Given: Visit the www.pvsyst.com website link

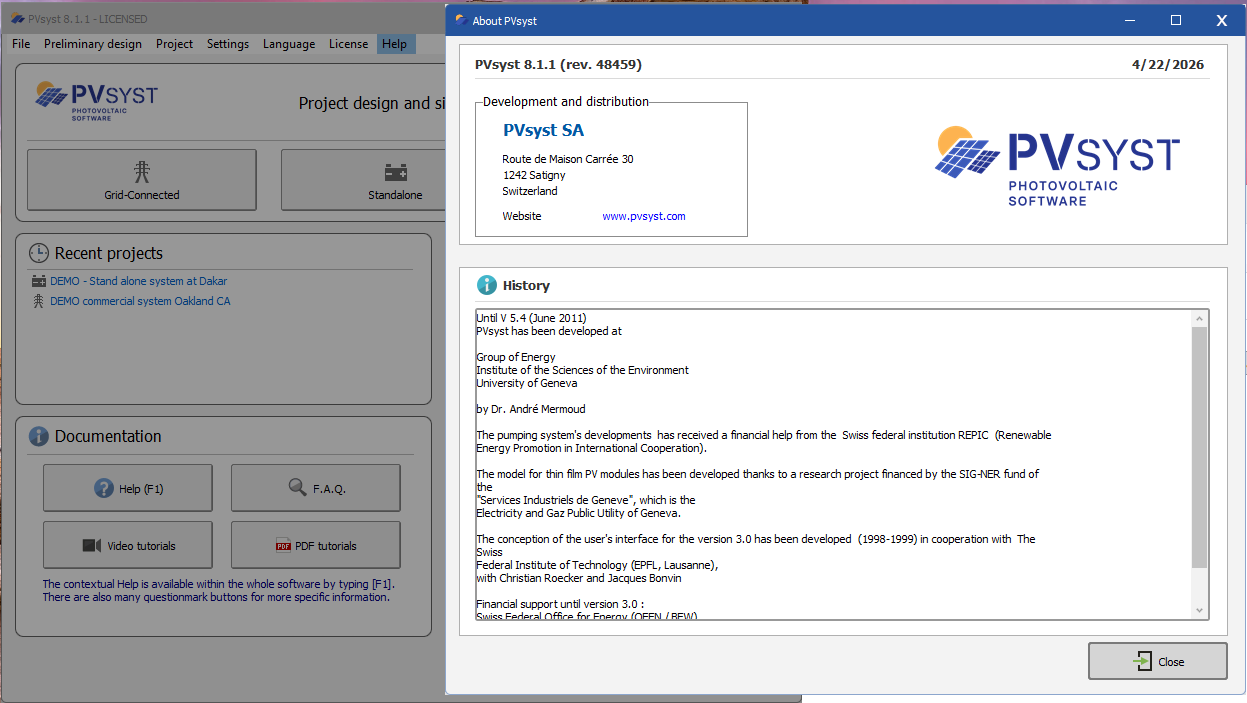Looking at the screenshot, I should pyautogui.click(x=644, y=216).
